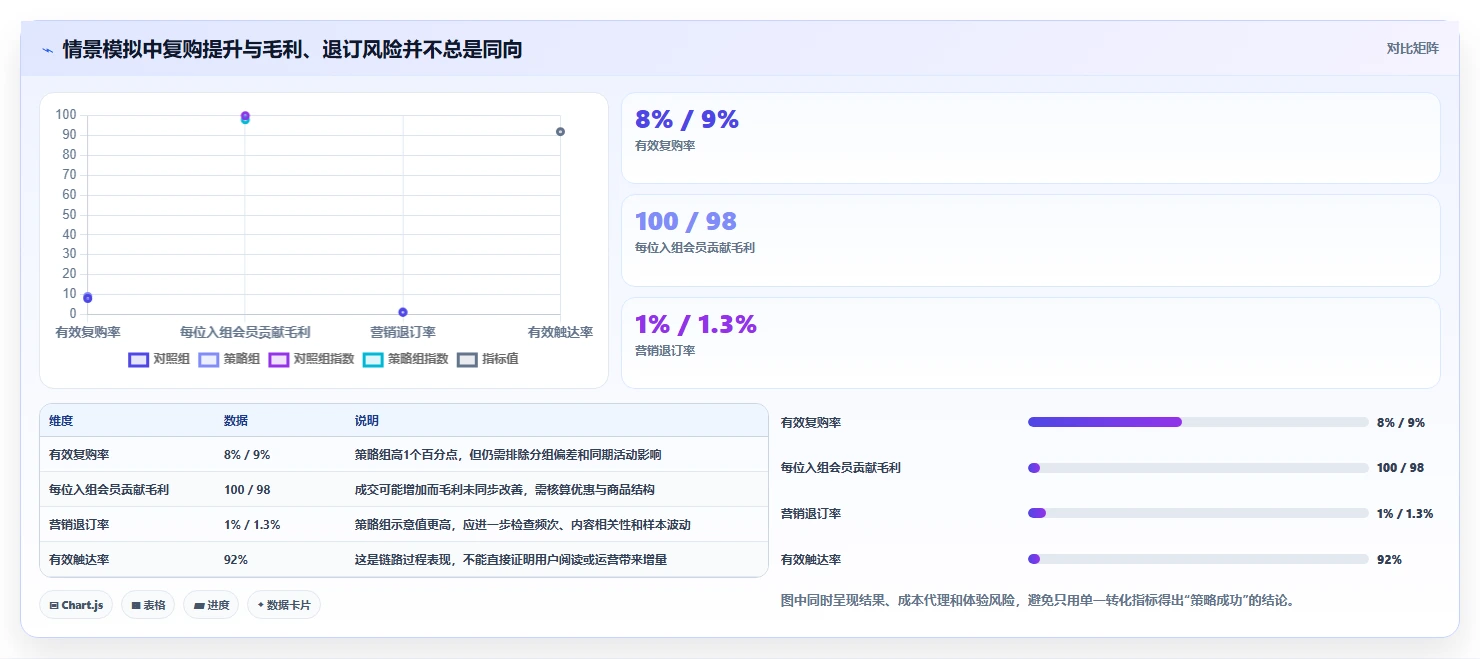Screen dimensions: 1480x659
Task: Open the 8% / 9% 有效复购率 data card
Action: pyautogui.click(x=1031, y=138)
